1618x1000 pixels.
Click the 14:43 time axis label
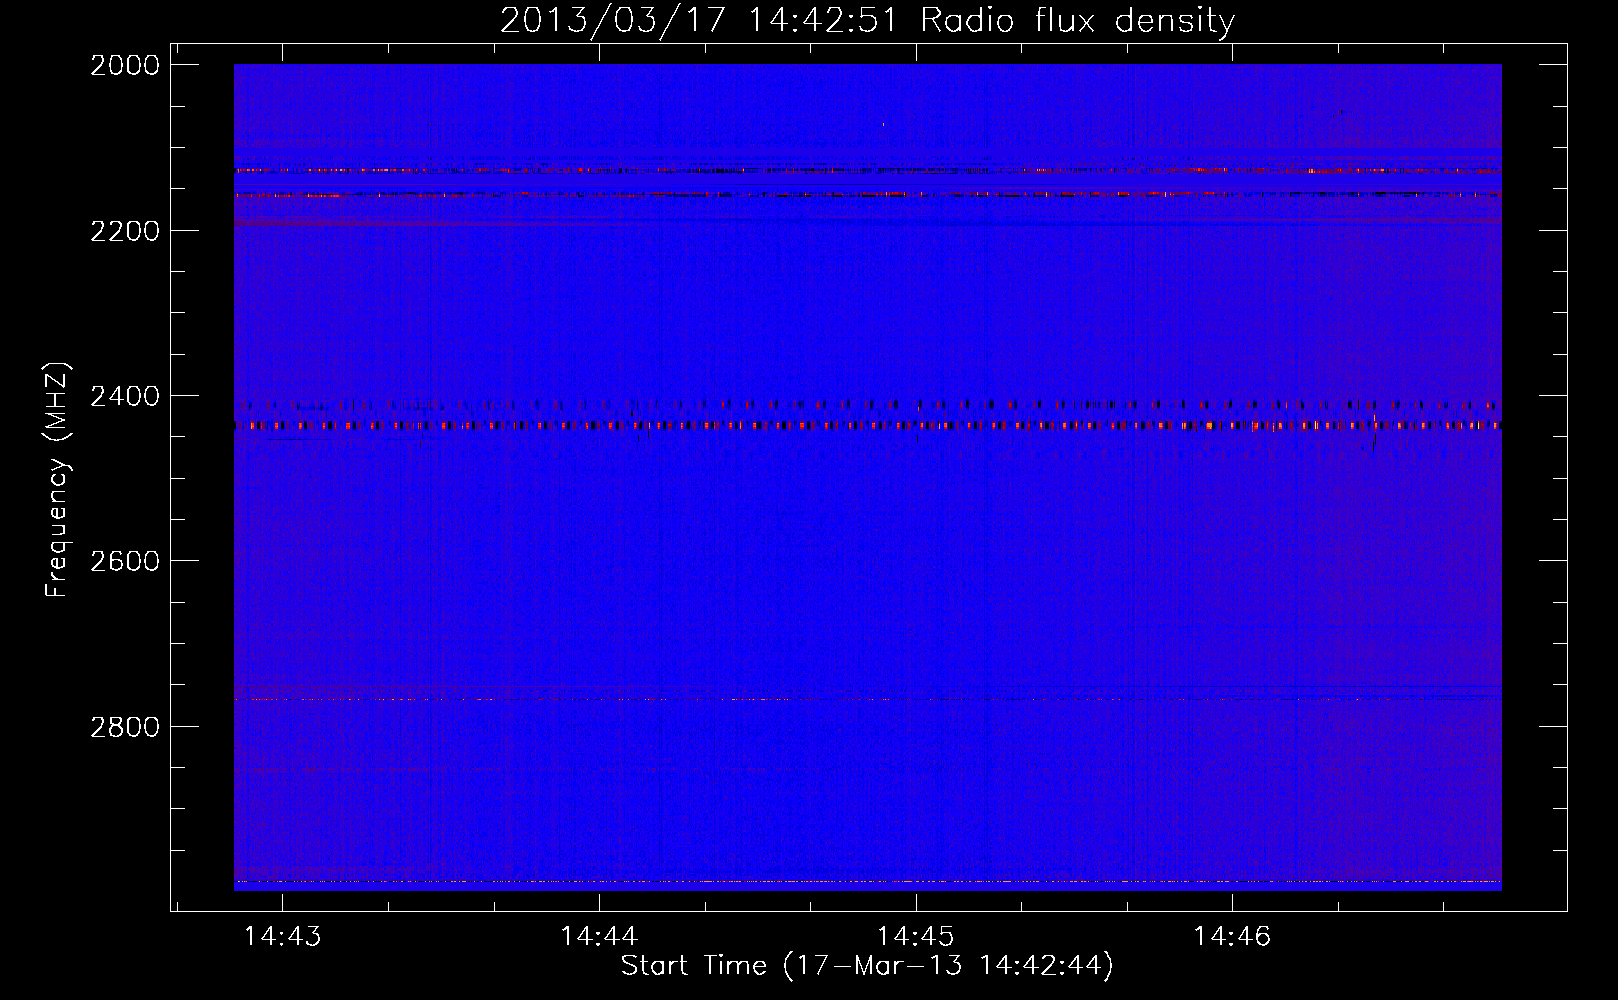point(283,936)
